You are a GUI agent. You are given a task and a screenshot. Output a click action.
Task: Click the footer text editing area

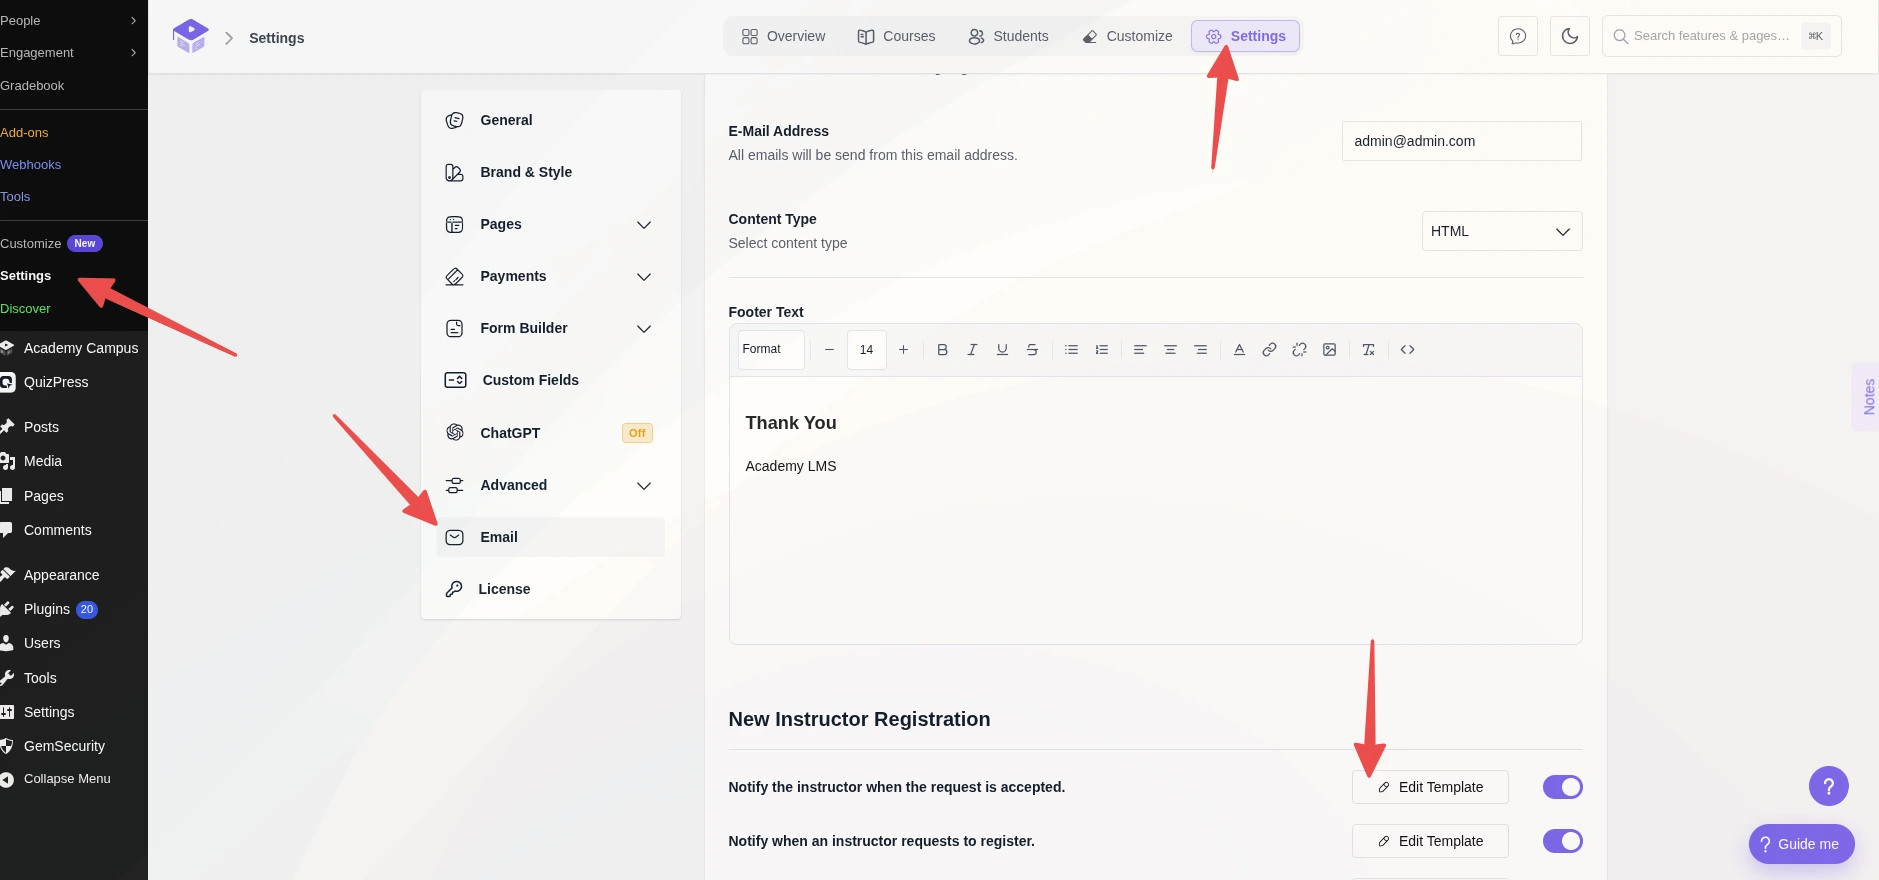[x=1155, y=510]
